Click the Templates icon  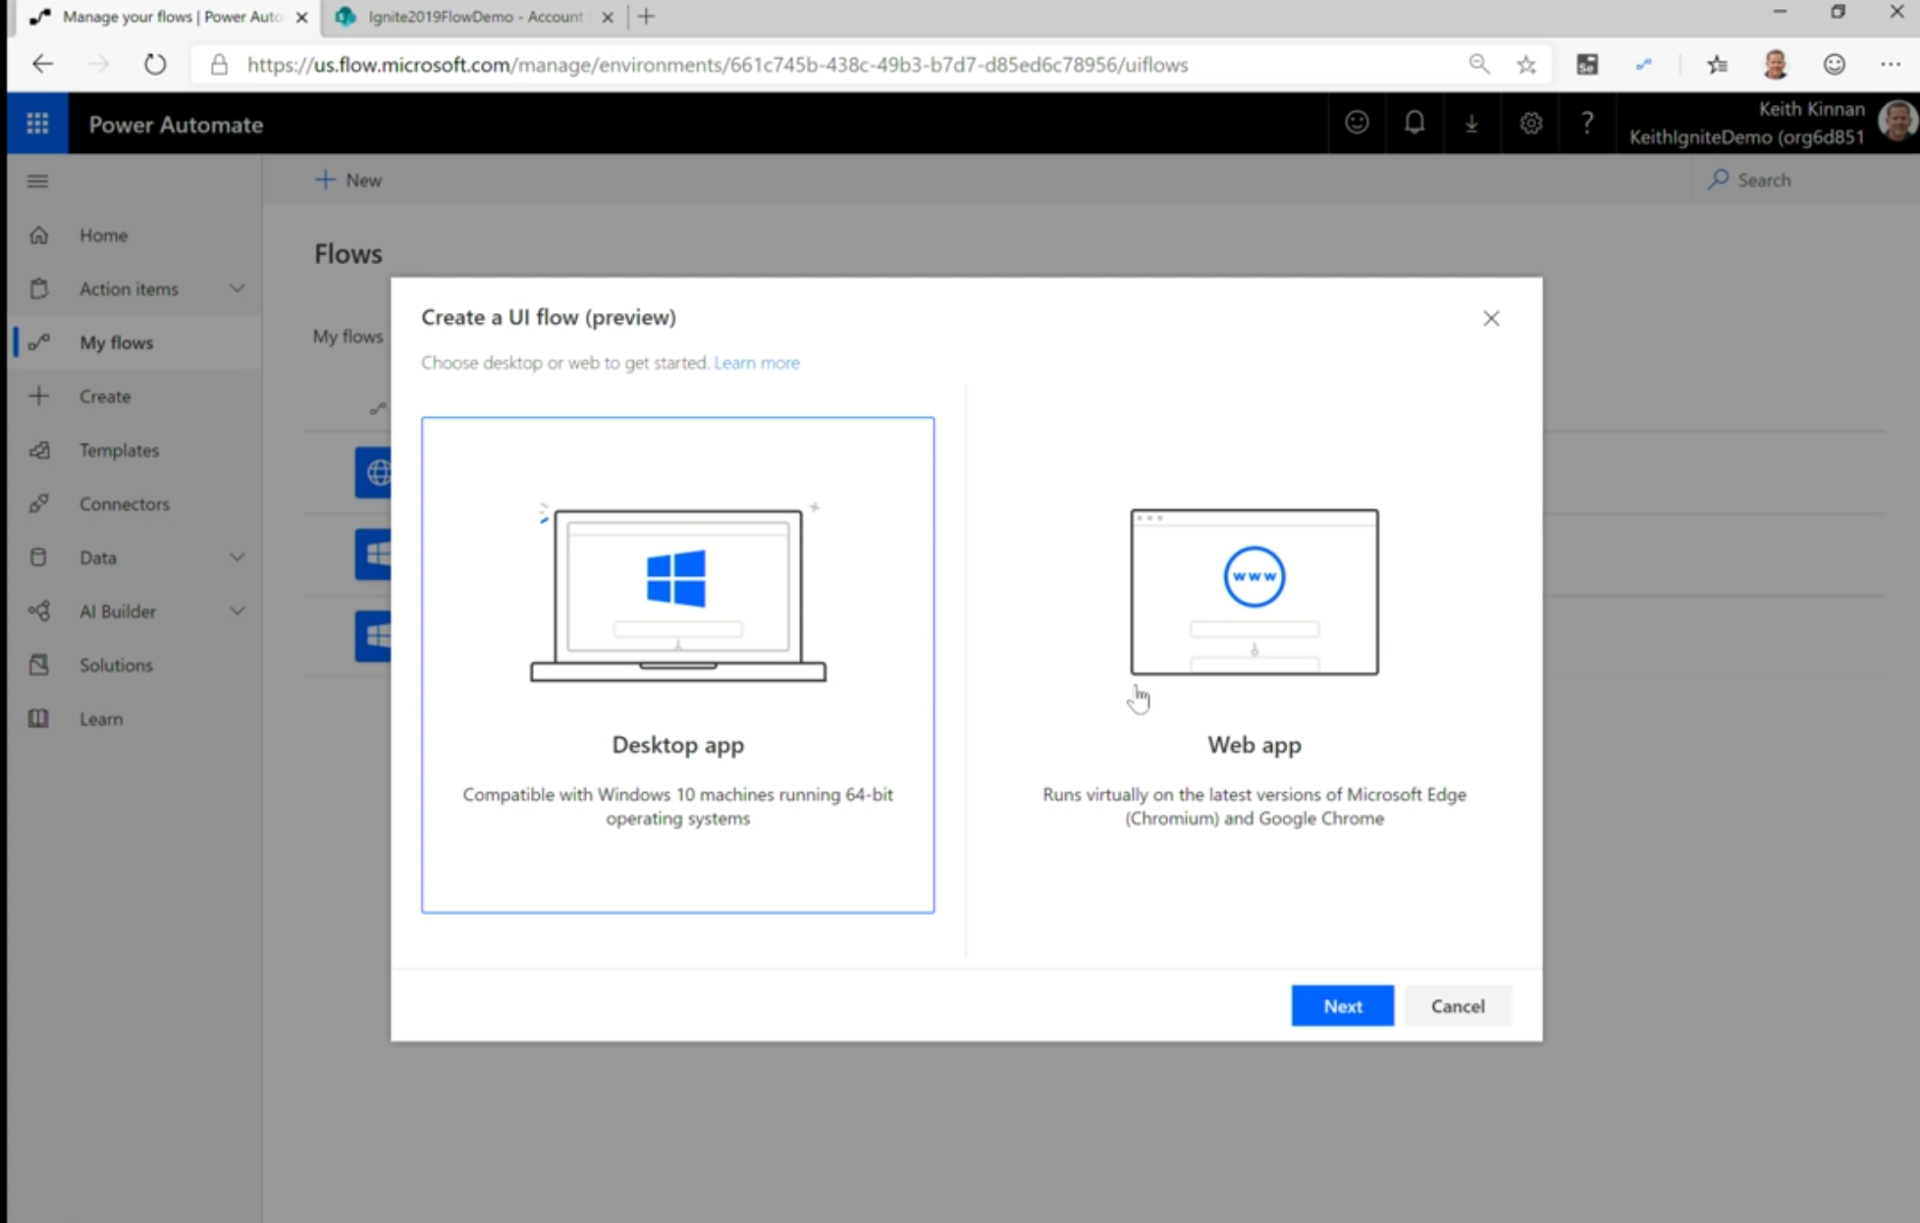[x=39, y=450]
